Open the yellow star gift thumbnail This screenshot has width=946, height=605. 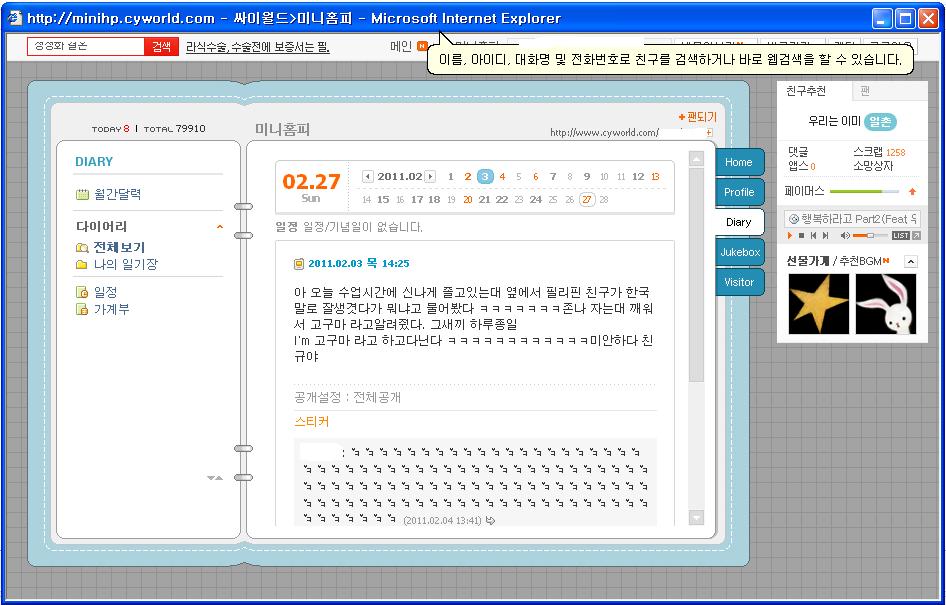coord(819,304)
